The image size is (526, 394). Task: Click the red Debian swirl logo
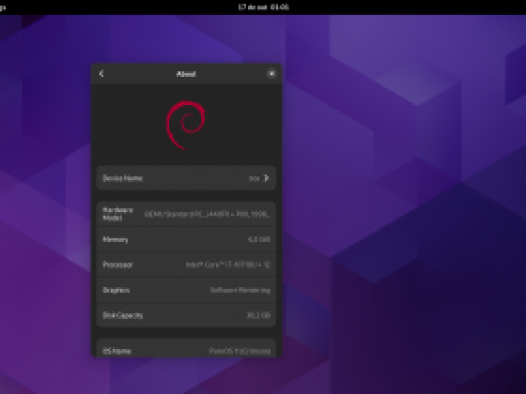coord(186,125)
